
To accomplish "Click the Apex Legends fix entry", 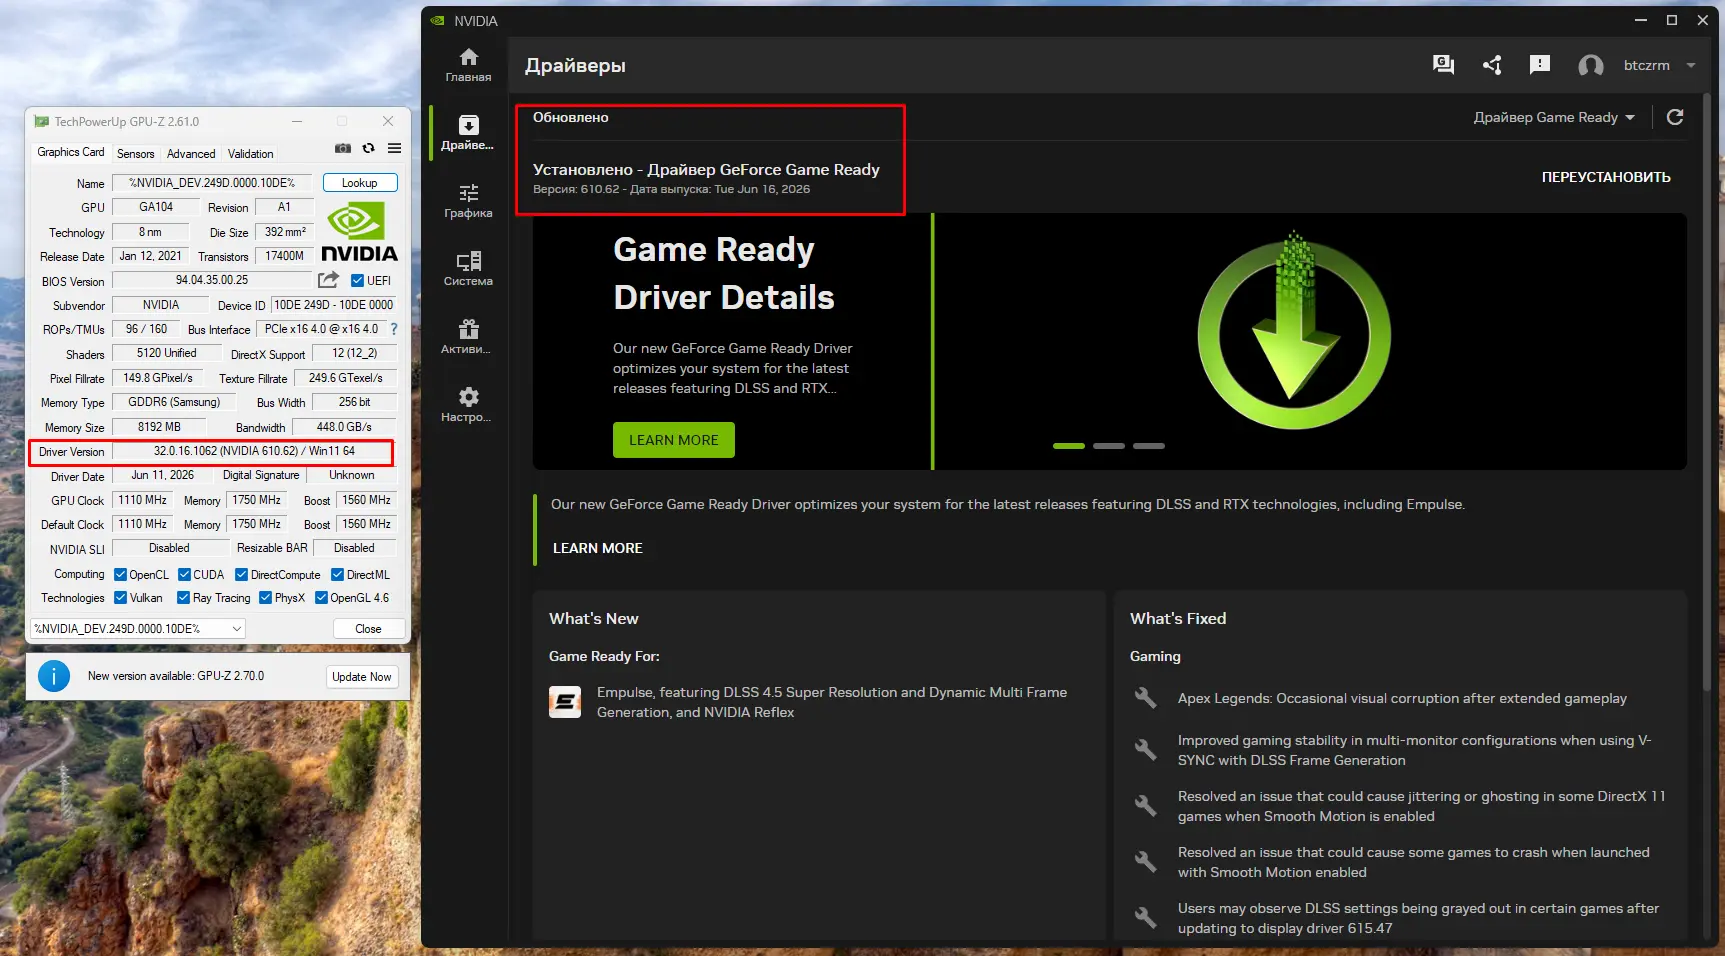I will point(1402,698).
